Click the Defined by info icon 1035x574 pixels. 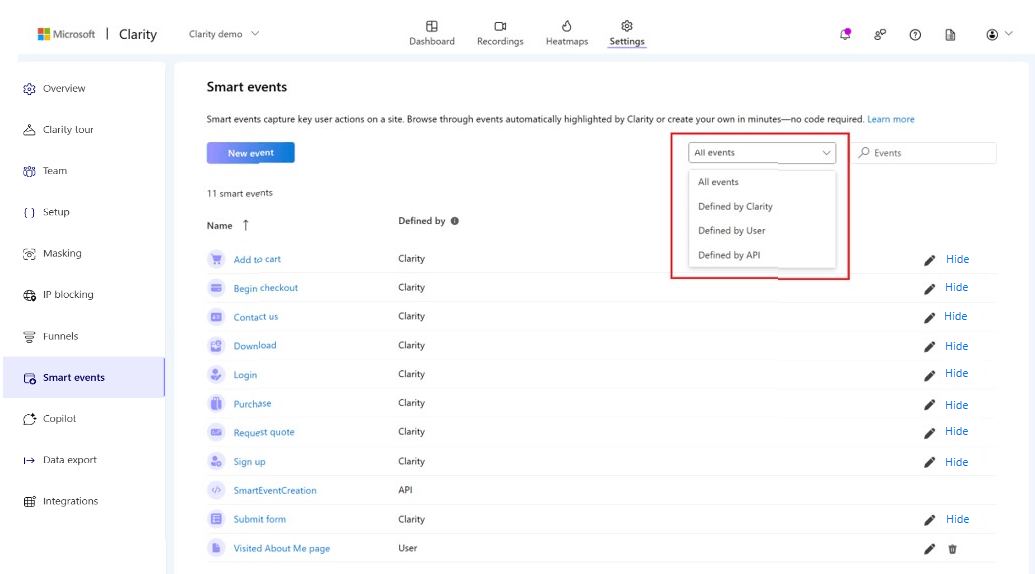[x=455, y=221]
